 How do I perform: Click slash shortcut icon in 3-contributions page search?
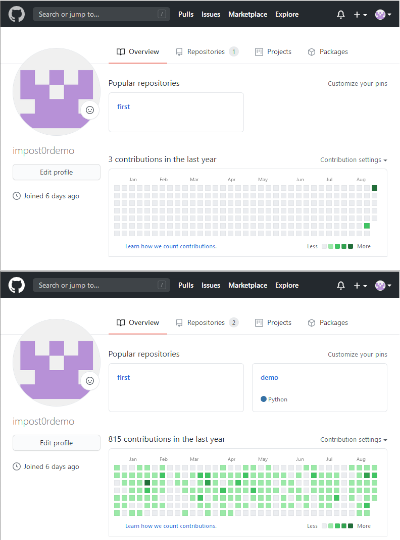162,14
